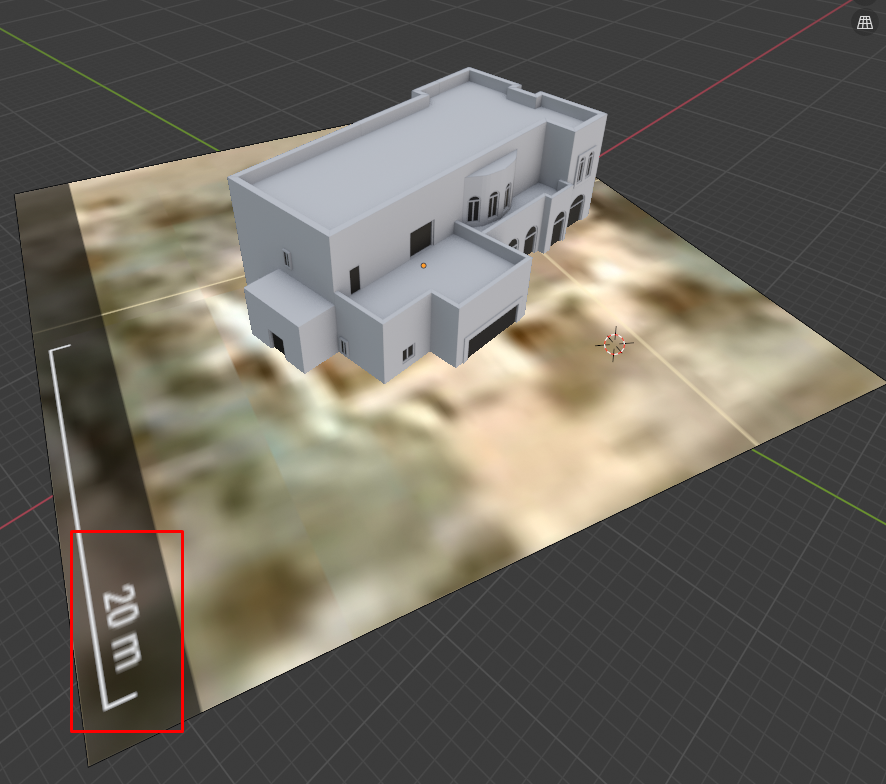The image size is (886, 784).
Task: Click the wide dark doorway above the terrace
Action: coord(420,239)
